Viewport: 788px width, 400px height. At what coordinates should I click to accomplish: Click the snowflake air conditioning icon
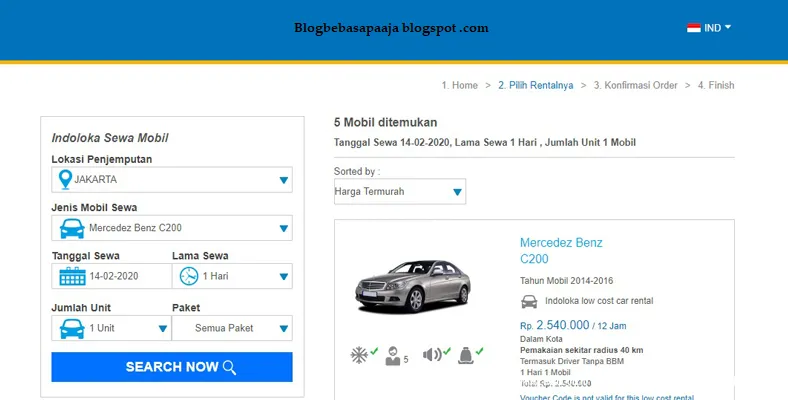(x=359, y=355)
